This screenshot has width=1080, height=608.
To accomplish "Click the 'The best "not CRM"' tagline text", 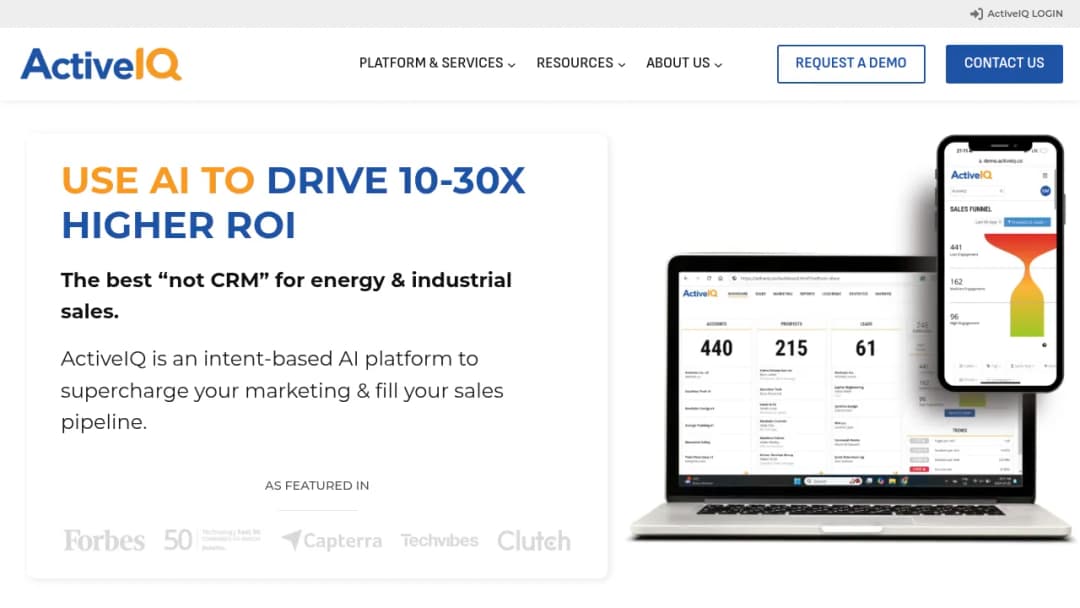I will click(287, 295).
